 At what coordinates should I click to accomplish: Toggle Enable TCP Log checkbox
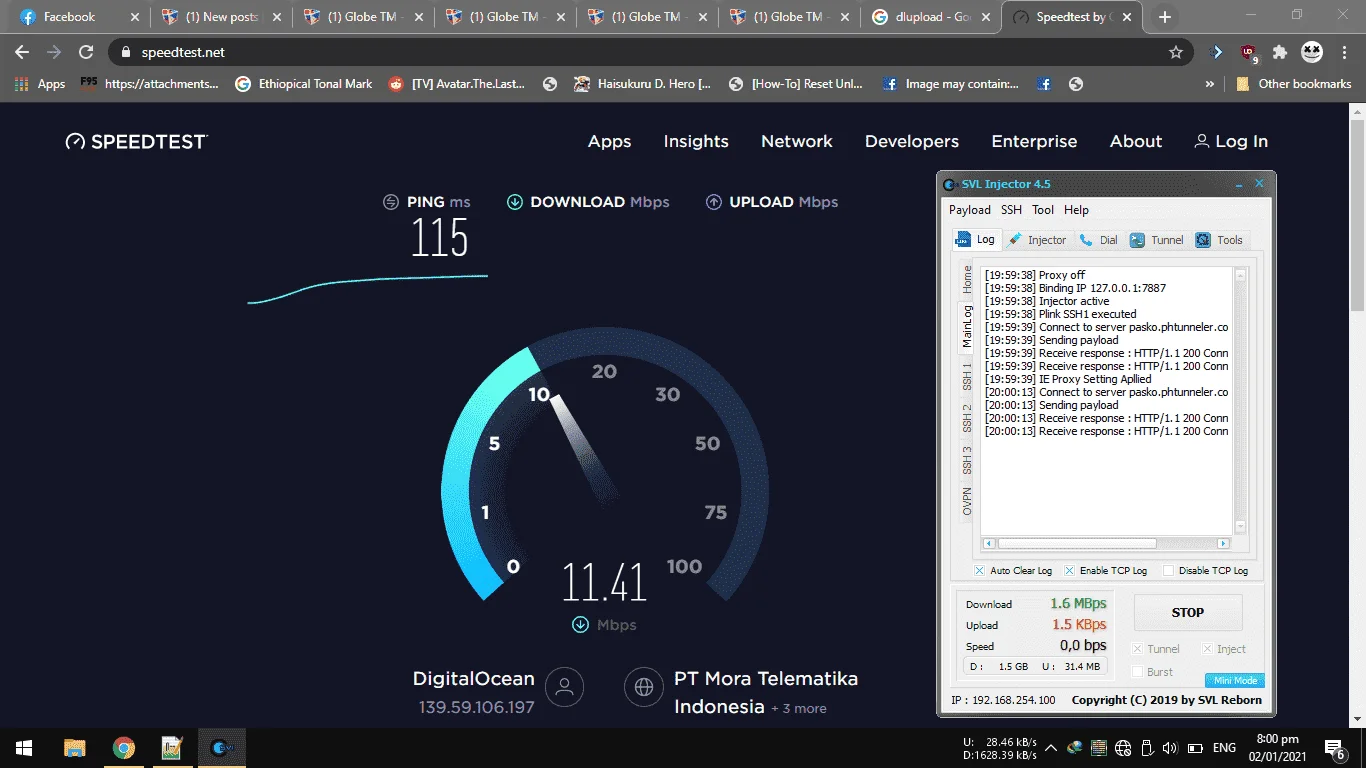tap(1069, 571)
